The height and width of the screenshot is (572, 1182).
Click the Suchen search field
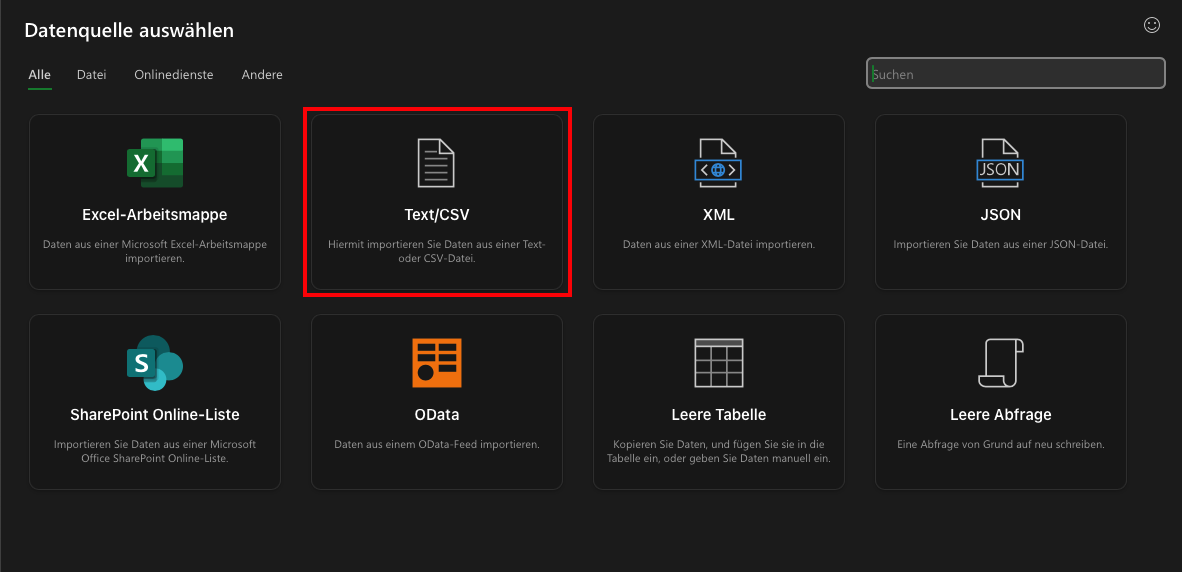(x=1015, y=74)
